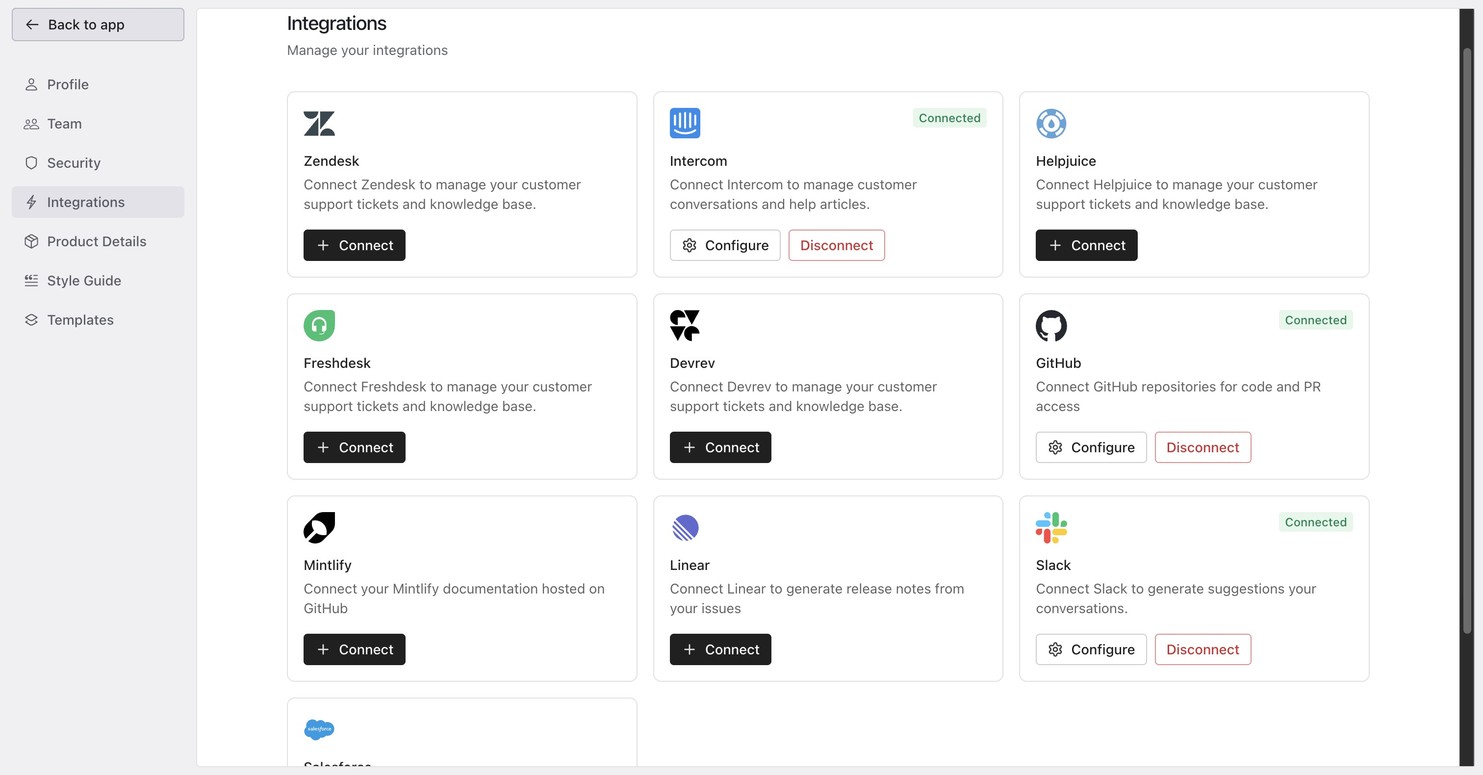
Task: Click the 'Manage your integrations' subtitle
Action: [x=367, y=50]
